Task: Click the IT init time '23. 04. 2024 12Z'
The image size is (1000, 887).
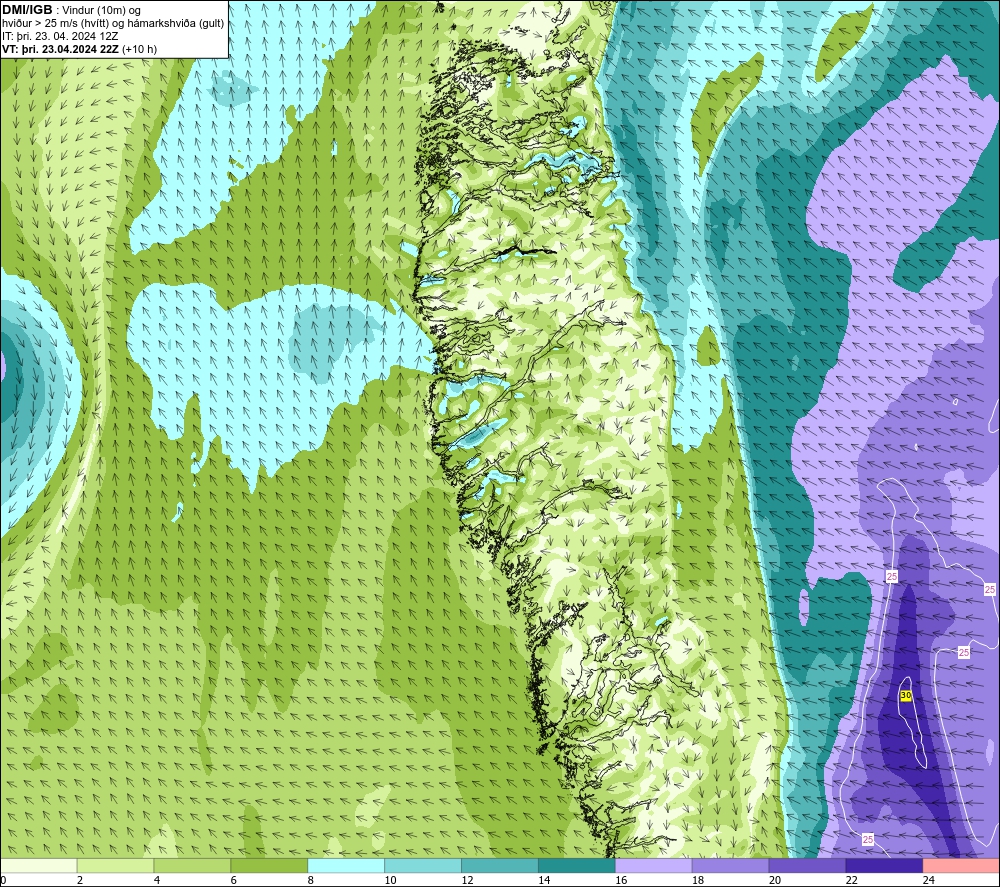Action: [77, 36]
